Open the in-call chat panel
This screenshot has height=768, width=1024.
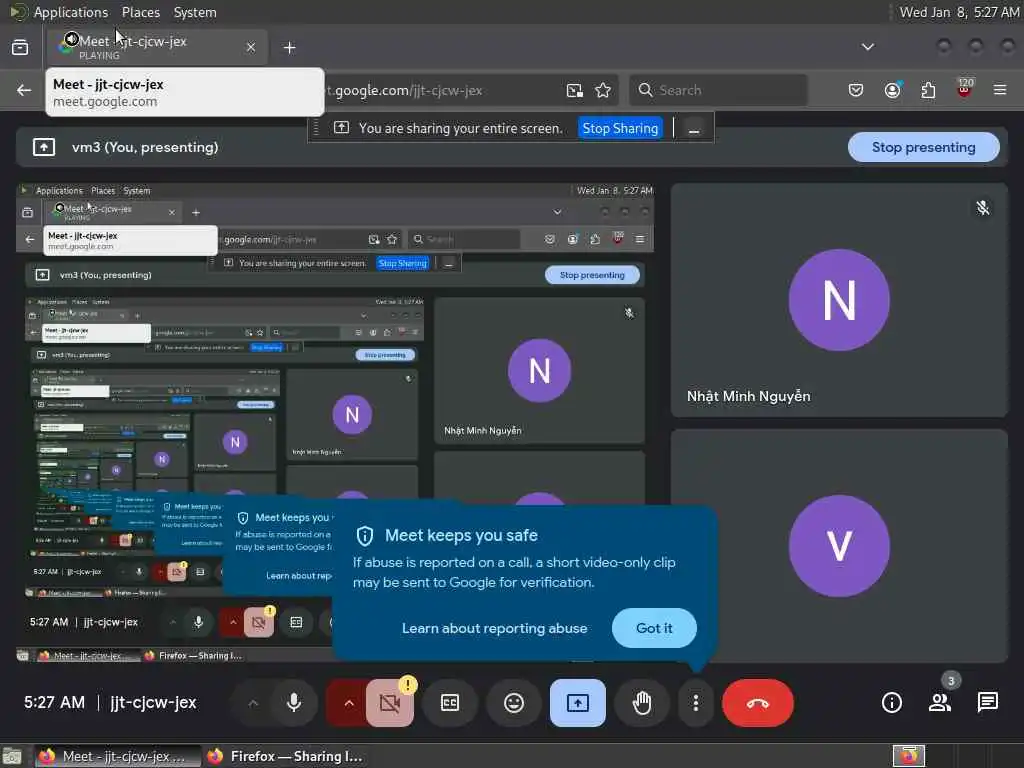coord(987,703)
